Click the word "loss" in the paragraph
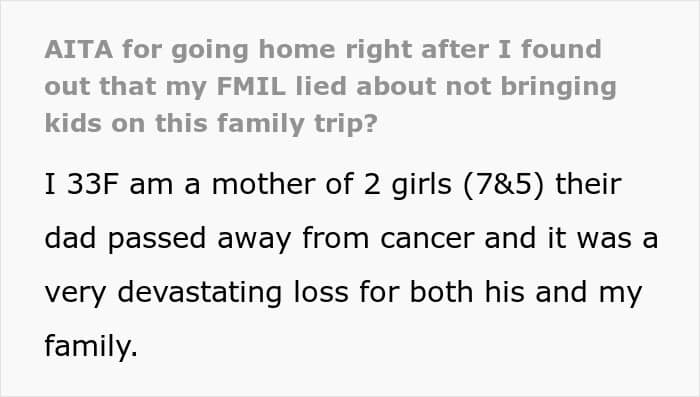Image resolution: width=700 pixels, height=397 pixels. [321, 293]
